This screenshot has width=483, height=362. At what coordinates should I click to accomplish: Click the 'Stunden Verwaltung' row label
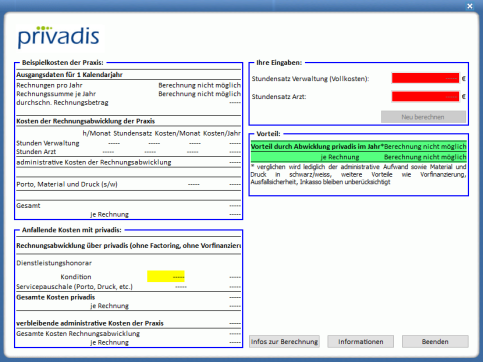click(48, 143)
